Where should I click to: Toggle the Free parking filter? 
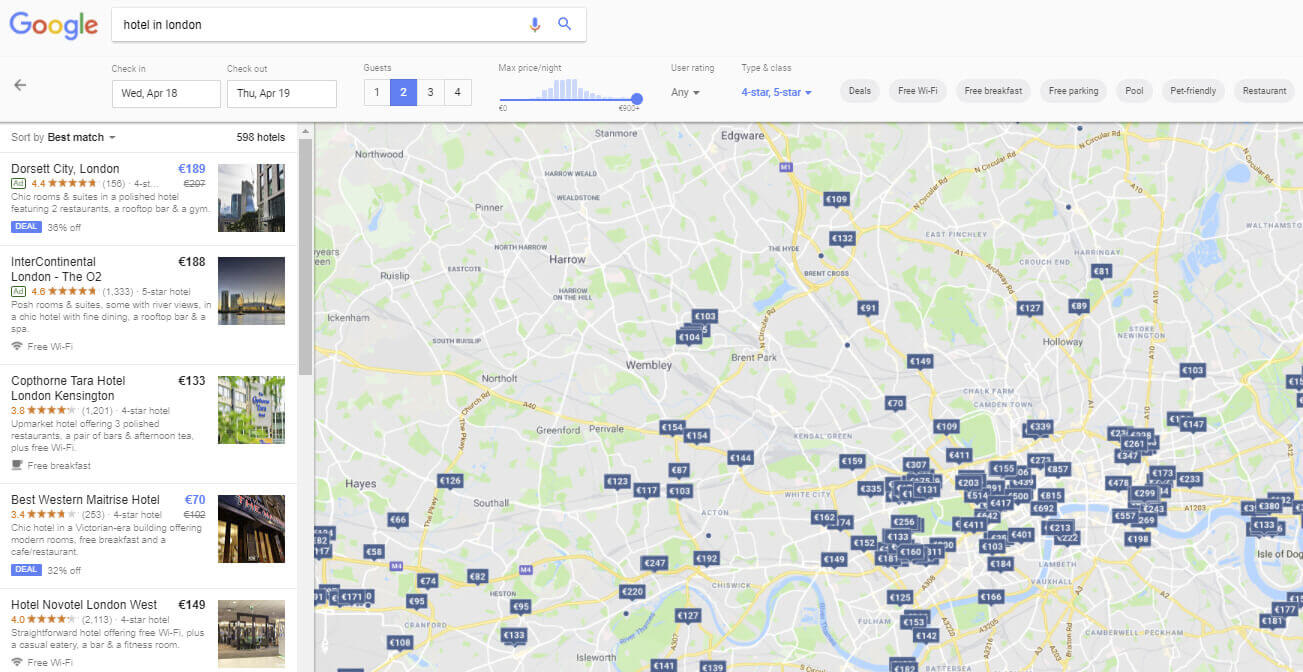[x=1072, y=90]
